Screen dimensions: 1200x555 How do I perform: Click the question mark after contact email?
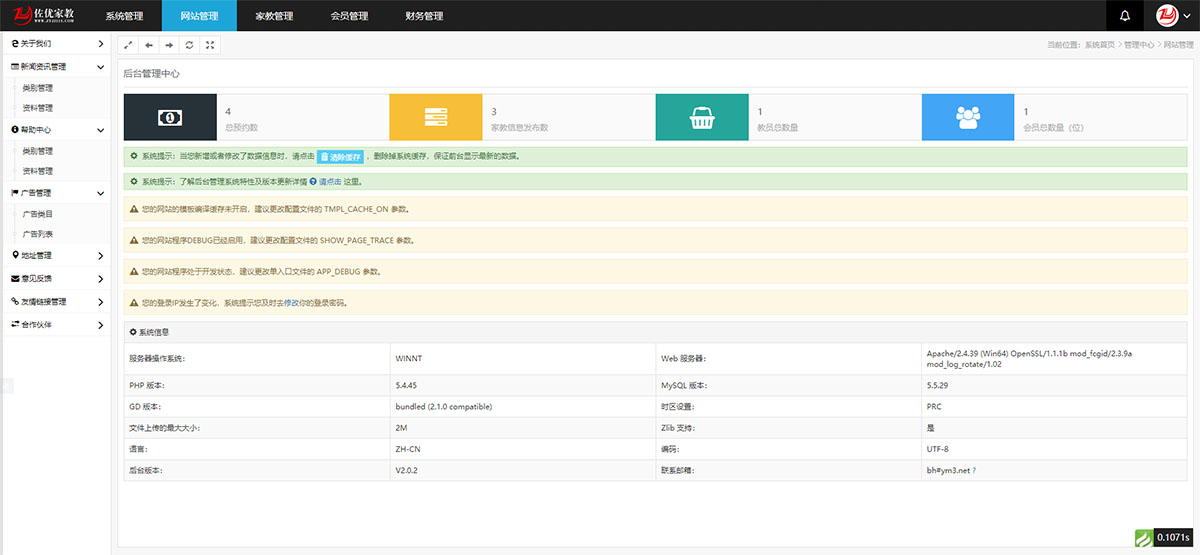point(974,470)
